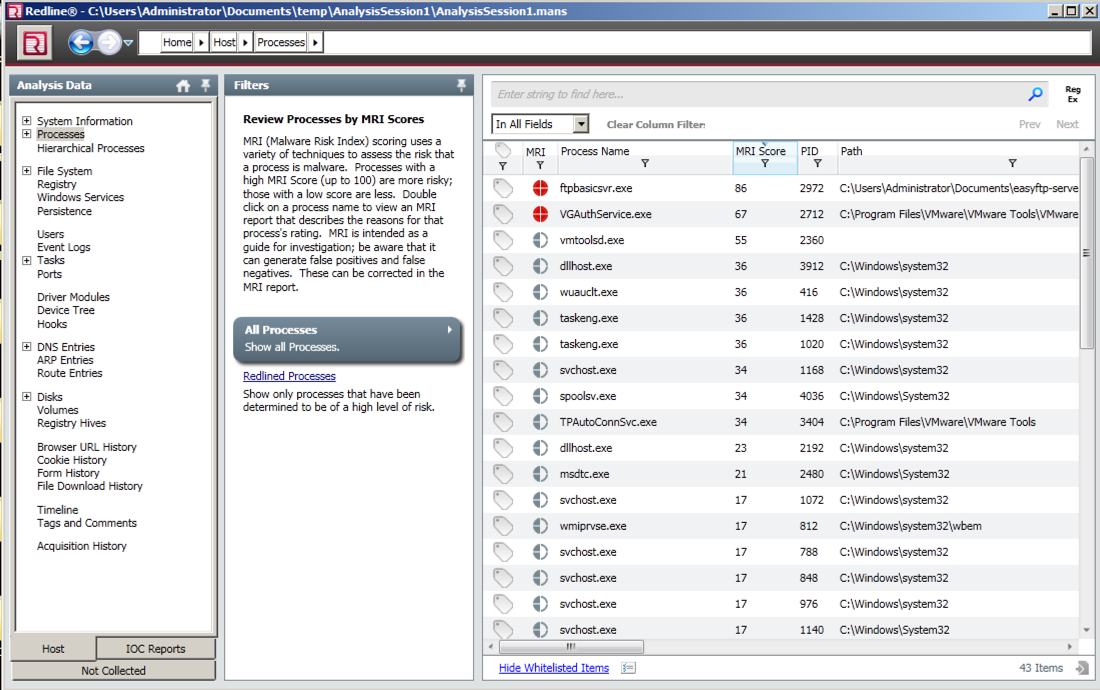Click the list options icon beside Hide Whitelisted
Screen dimensions: 1100x690
click(x=628, y=668)
